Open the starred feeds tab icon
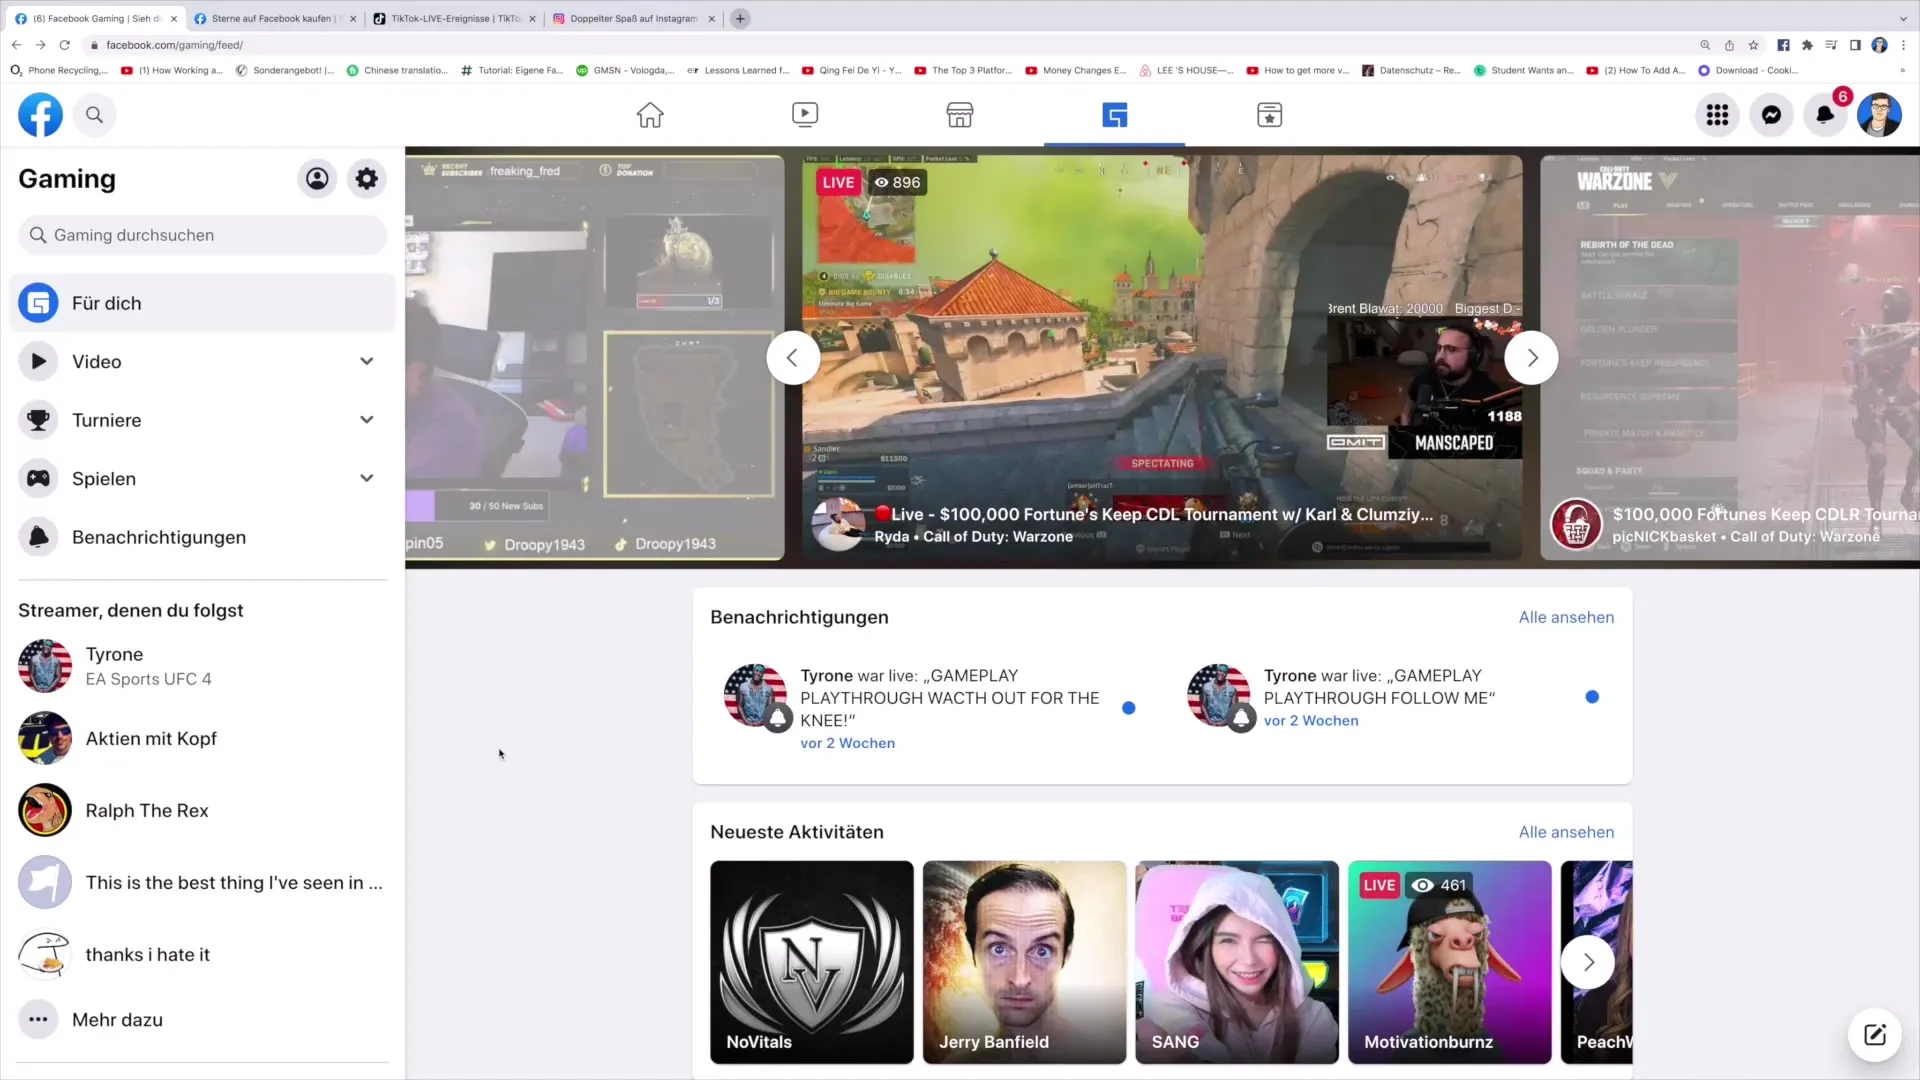This screenshot has width=1920, height=1080. coord(1270,115)
